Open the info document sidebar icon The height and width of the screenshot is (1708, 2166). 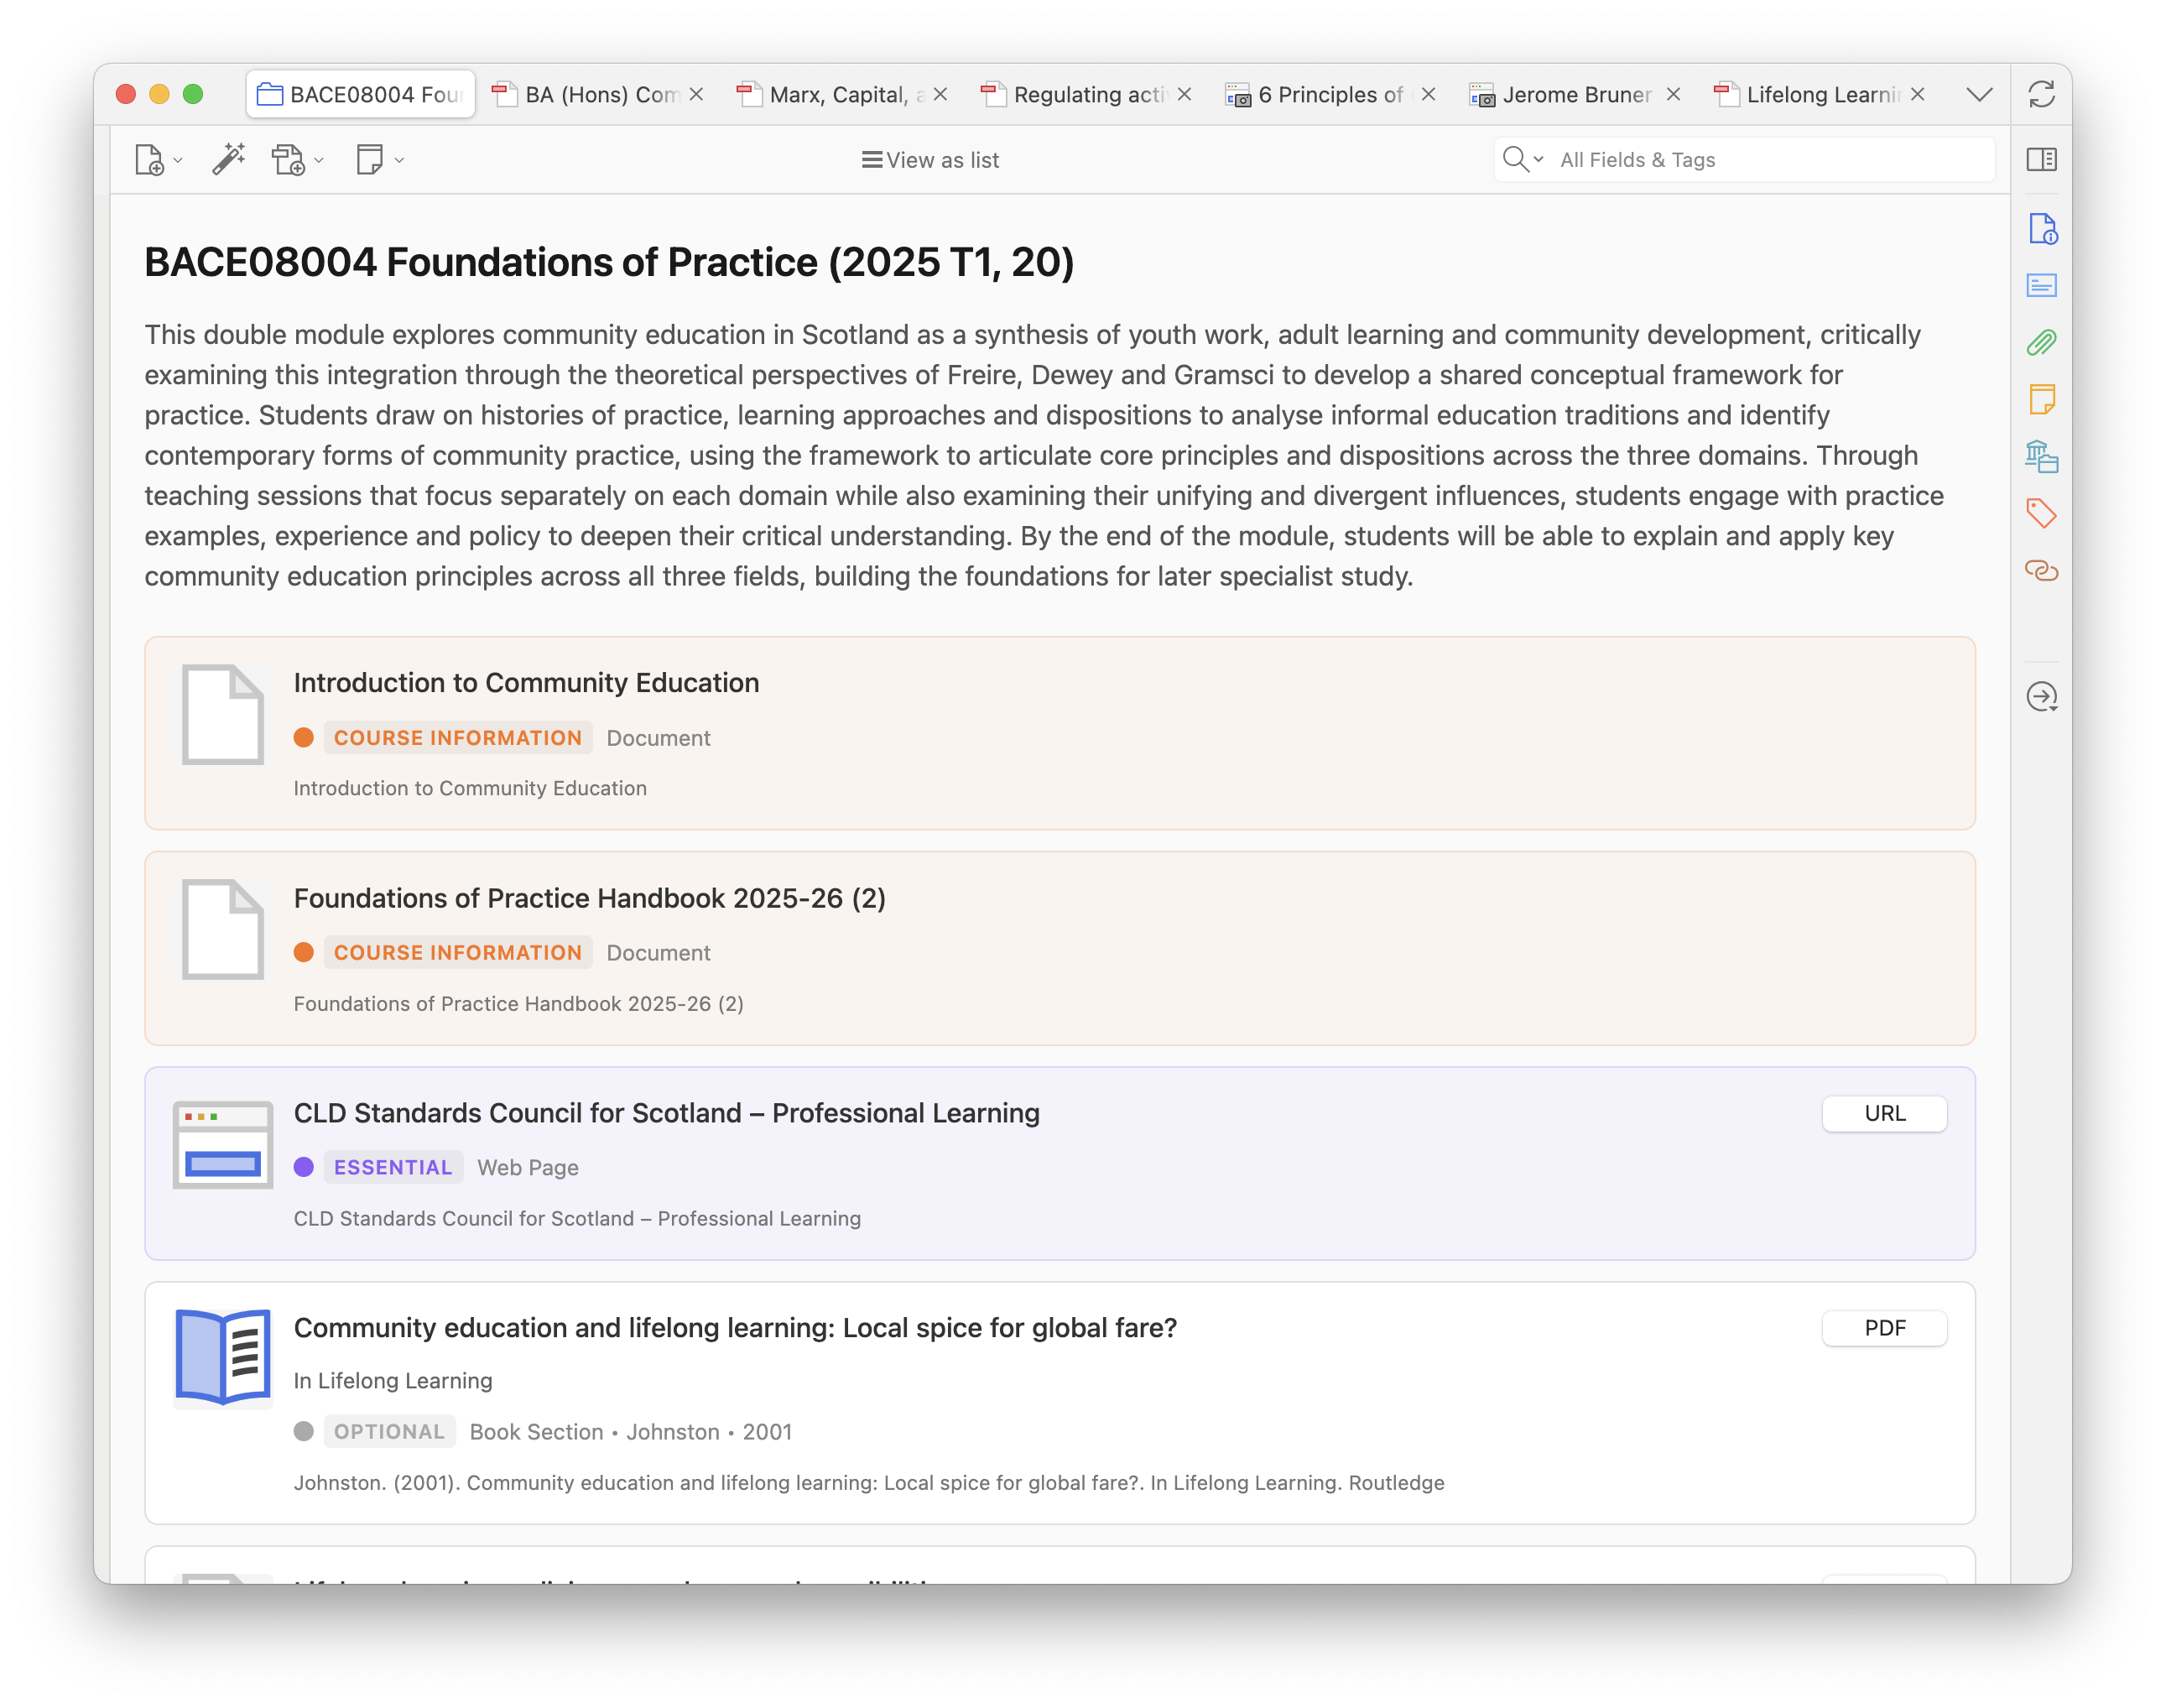[2041, 229]
